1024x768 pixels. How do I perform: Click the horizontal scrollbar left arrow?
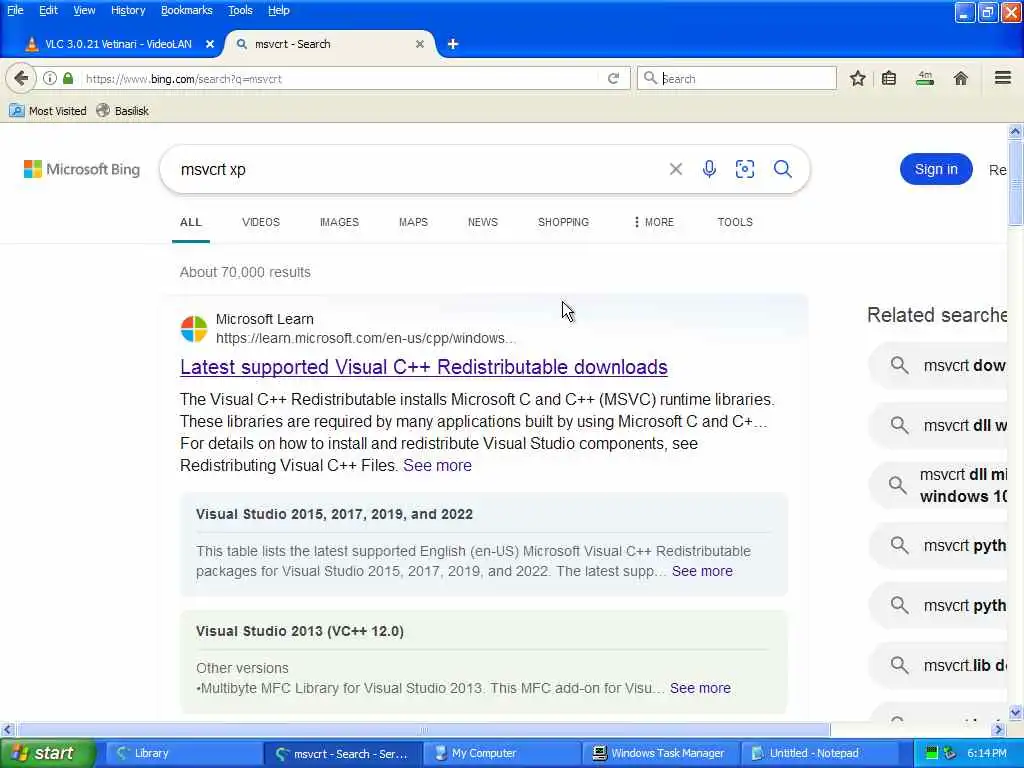7,730
